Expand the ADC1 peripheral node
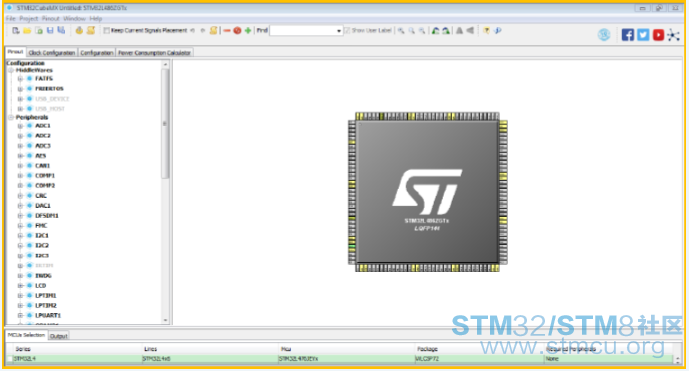Screen dimensions: 689x371 point(20,126)
